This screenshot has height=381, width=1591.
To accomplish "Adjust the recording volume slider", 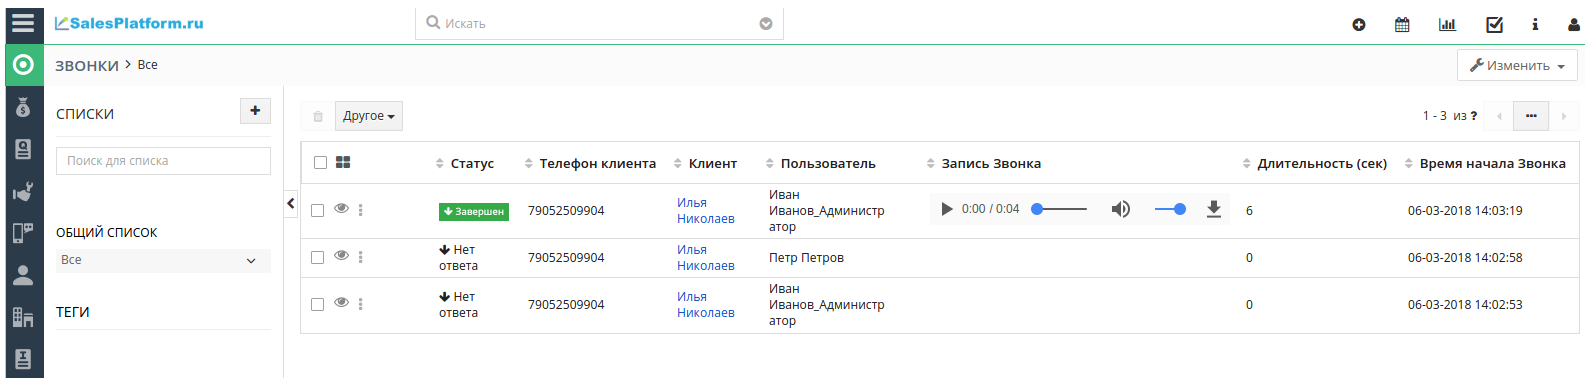I will [x=1170, y=209].
